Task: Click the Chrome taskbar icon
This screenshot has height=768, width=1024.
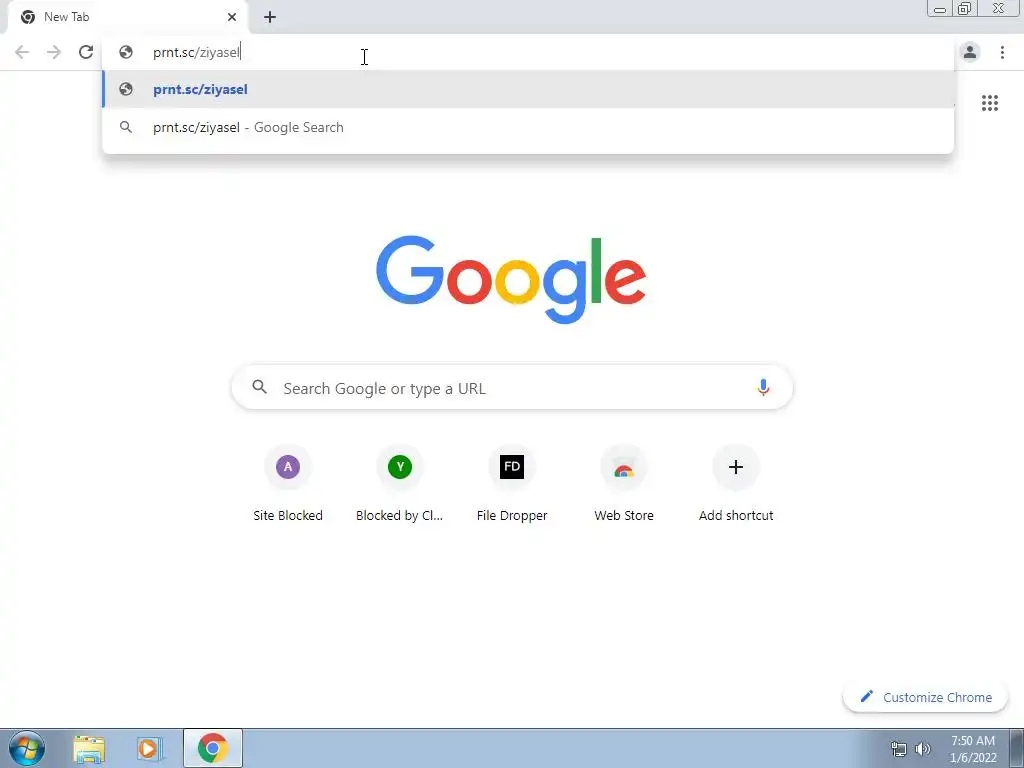Action: tap(213, 748)
